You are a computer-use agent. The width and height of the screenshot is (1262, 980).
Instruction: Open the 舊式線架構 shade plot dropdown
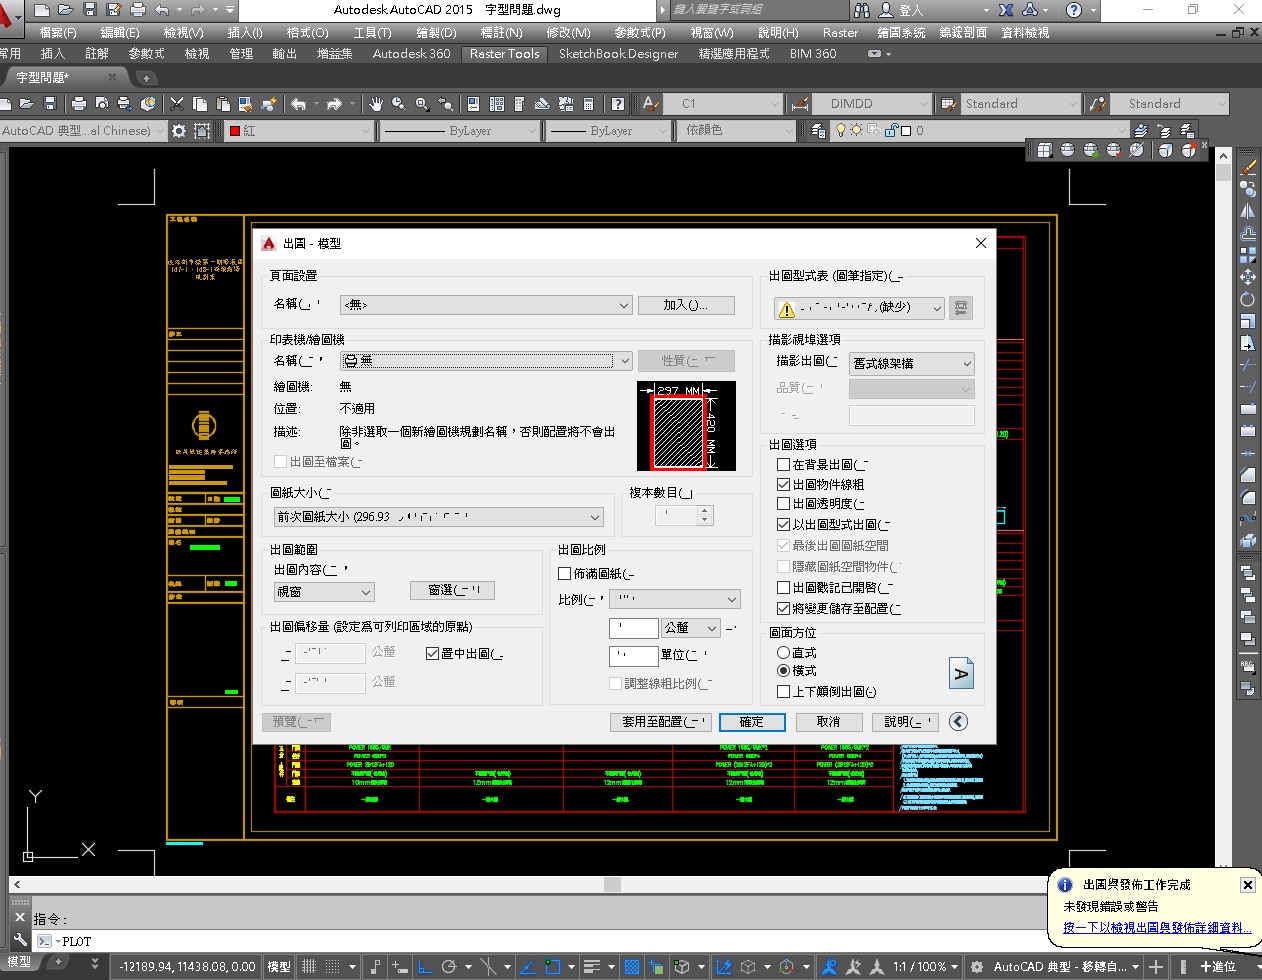pyautogui.click(x=912, y=364)
